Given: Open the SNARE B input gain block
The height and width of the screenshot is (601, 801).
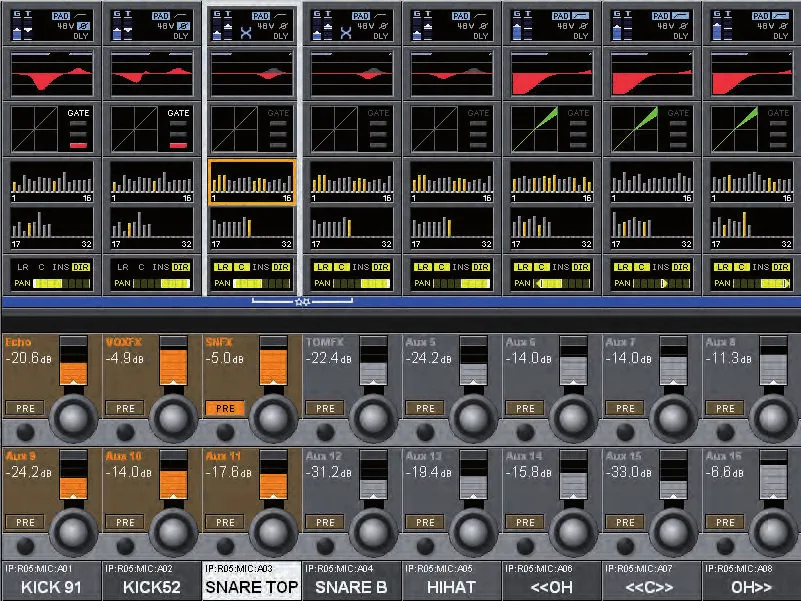Looking at the screenshot, I should pyautogui.click(x=351, y=25).
